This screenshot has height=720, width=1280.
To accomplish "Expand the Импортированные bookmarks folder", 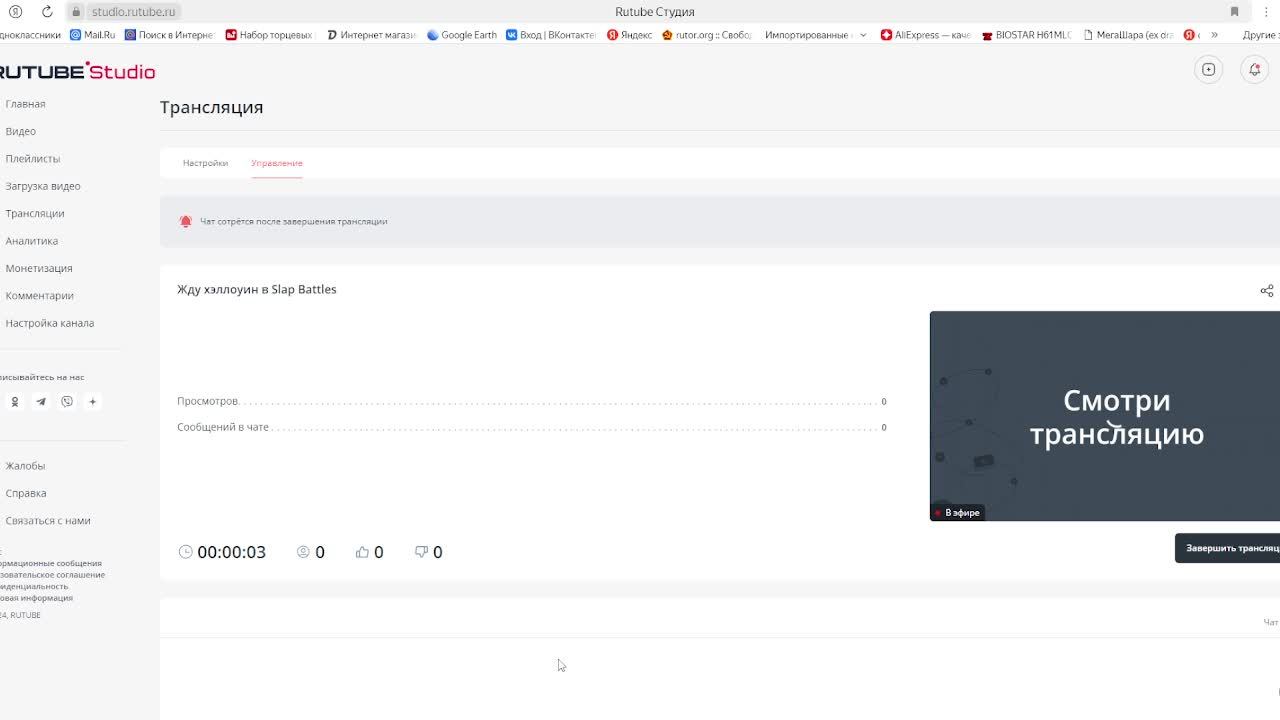I will point(816,35).
